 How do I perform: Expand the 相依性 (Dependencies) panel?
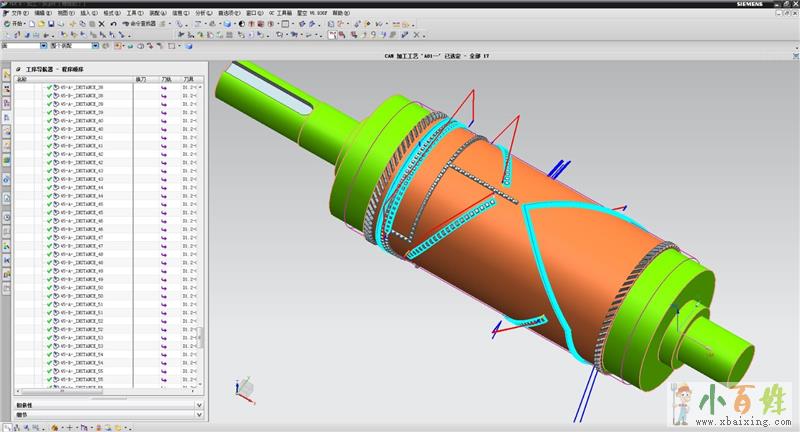(x=199, y=405)
